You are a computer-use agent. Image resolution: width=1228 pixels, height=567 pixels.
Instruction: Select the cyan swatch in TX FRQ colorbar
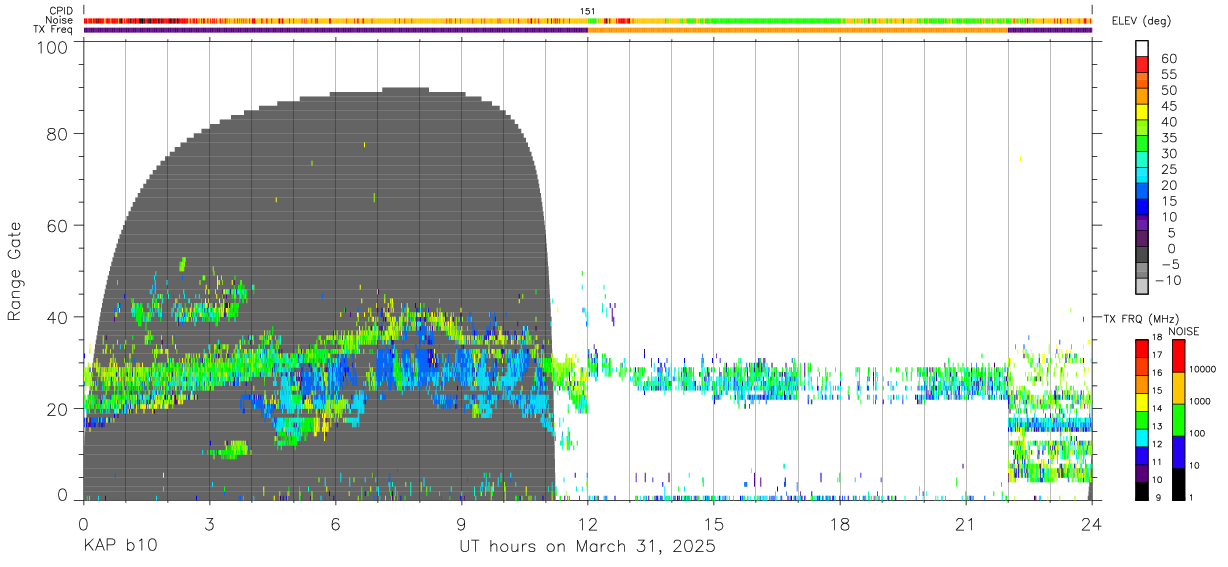pos(1143,437)
